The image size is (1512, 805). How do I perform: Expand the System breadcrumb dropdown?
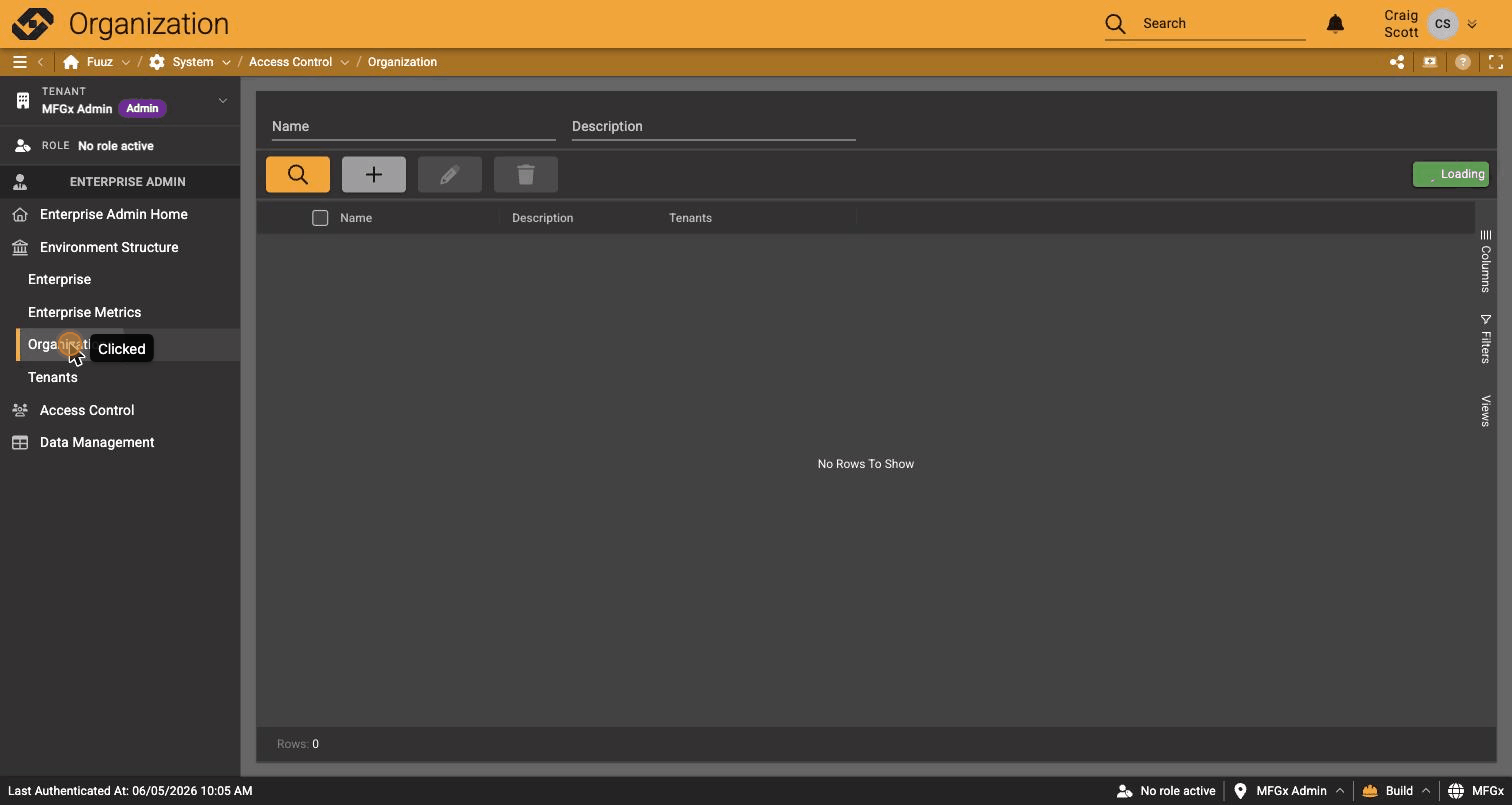coord(226,62)
